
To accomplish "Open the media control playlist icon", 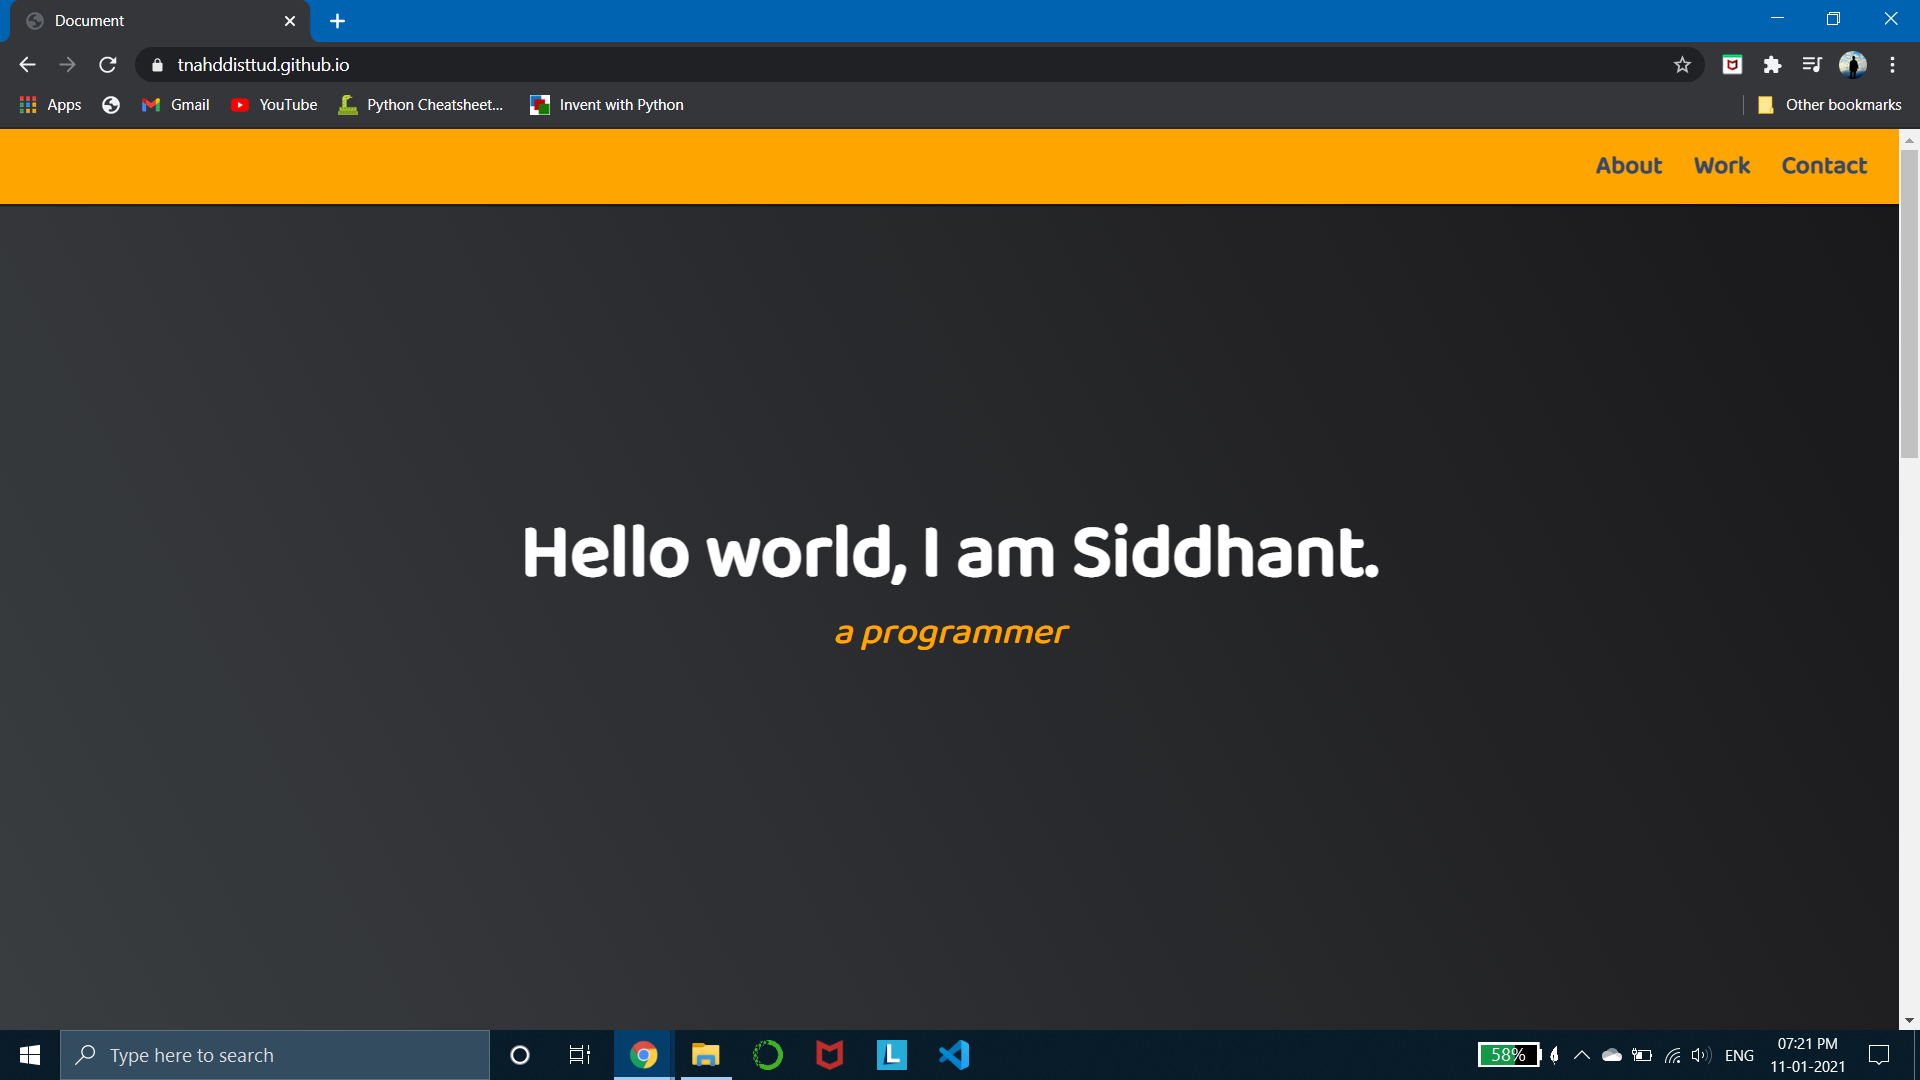I will point(1812,65).
